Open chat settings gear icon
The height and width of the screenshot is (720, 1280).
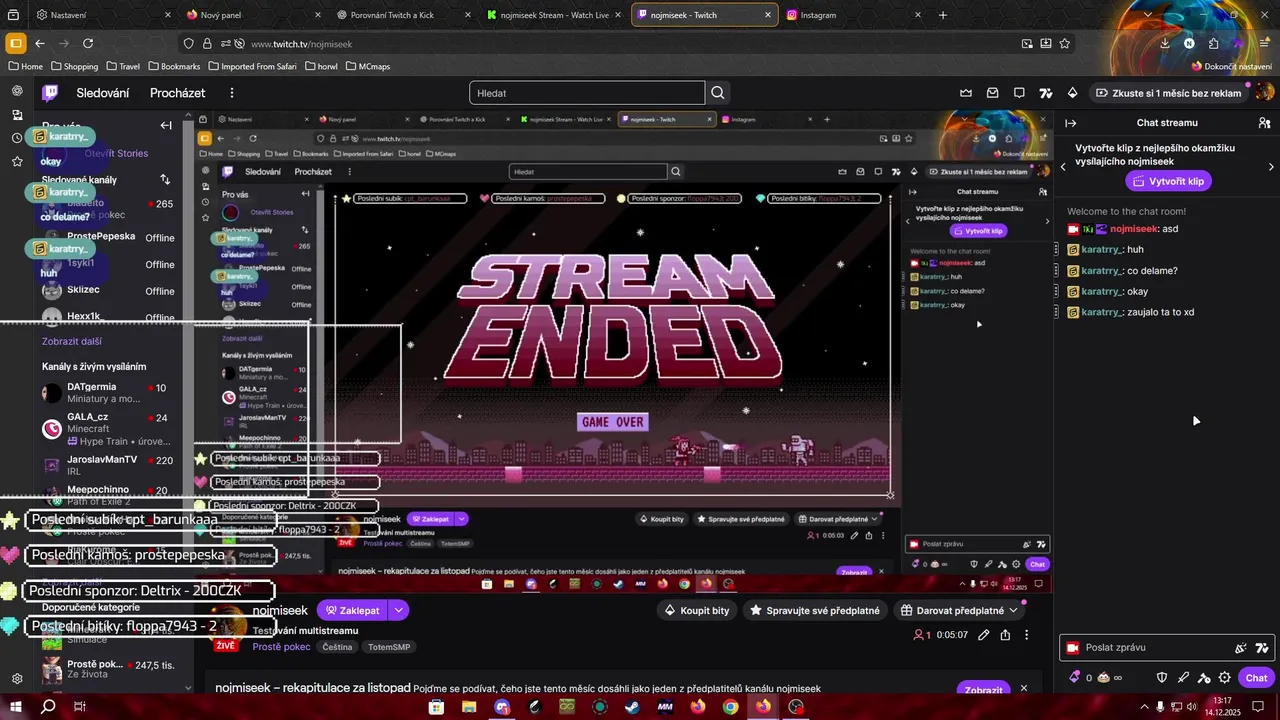[1225, 677]
